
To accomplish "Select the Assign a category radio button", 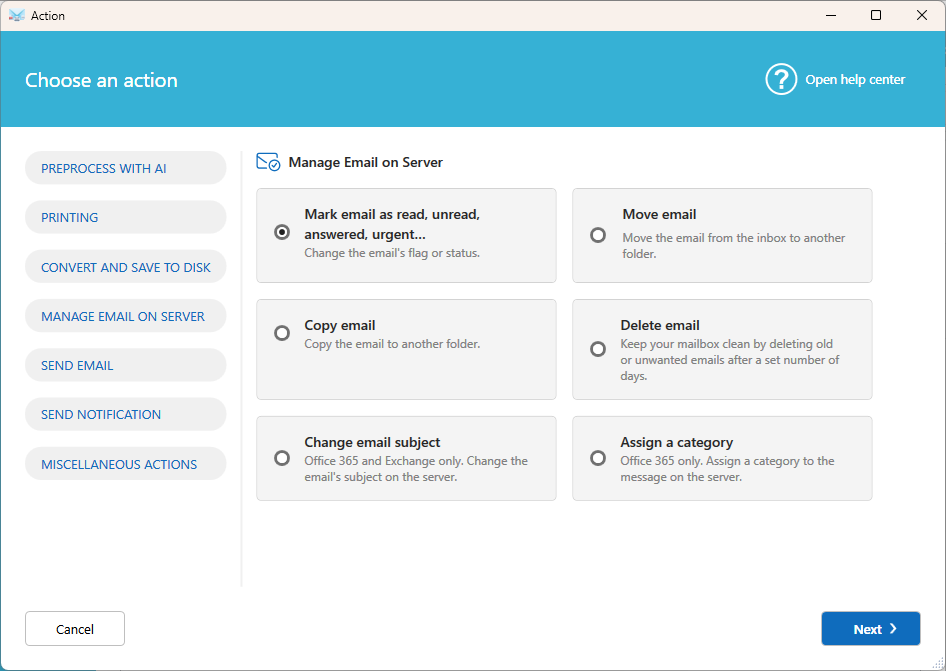I will tap(598, 458).
